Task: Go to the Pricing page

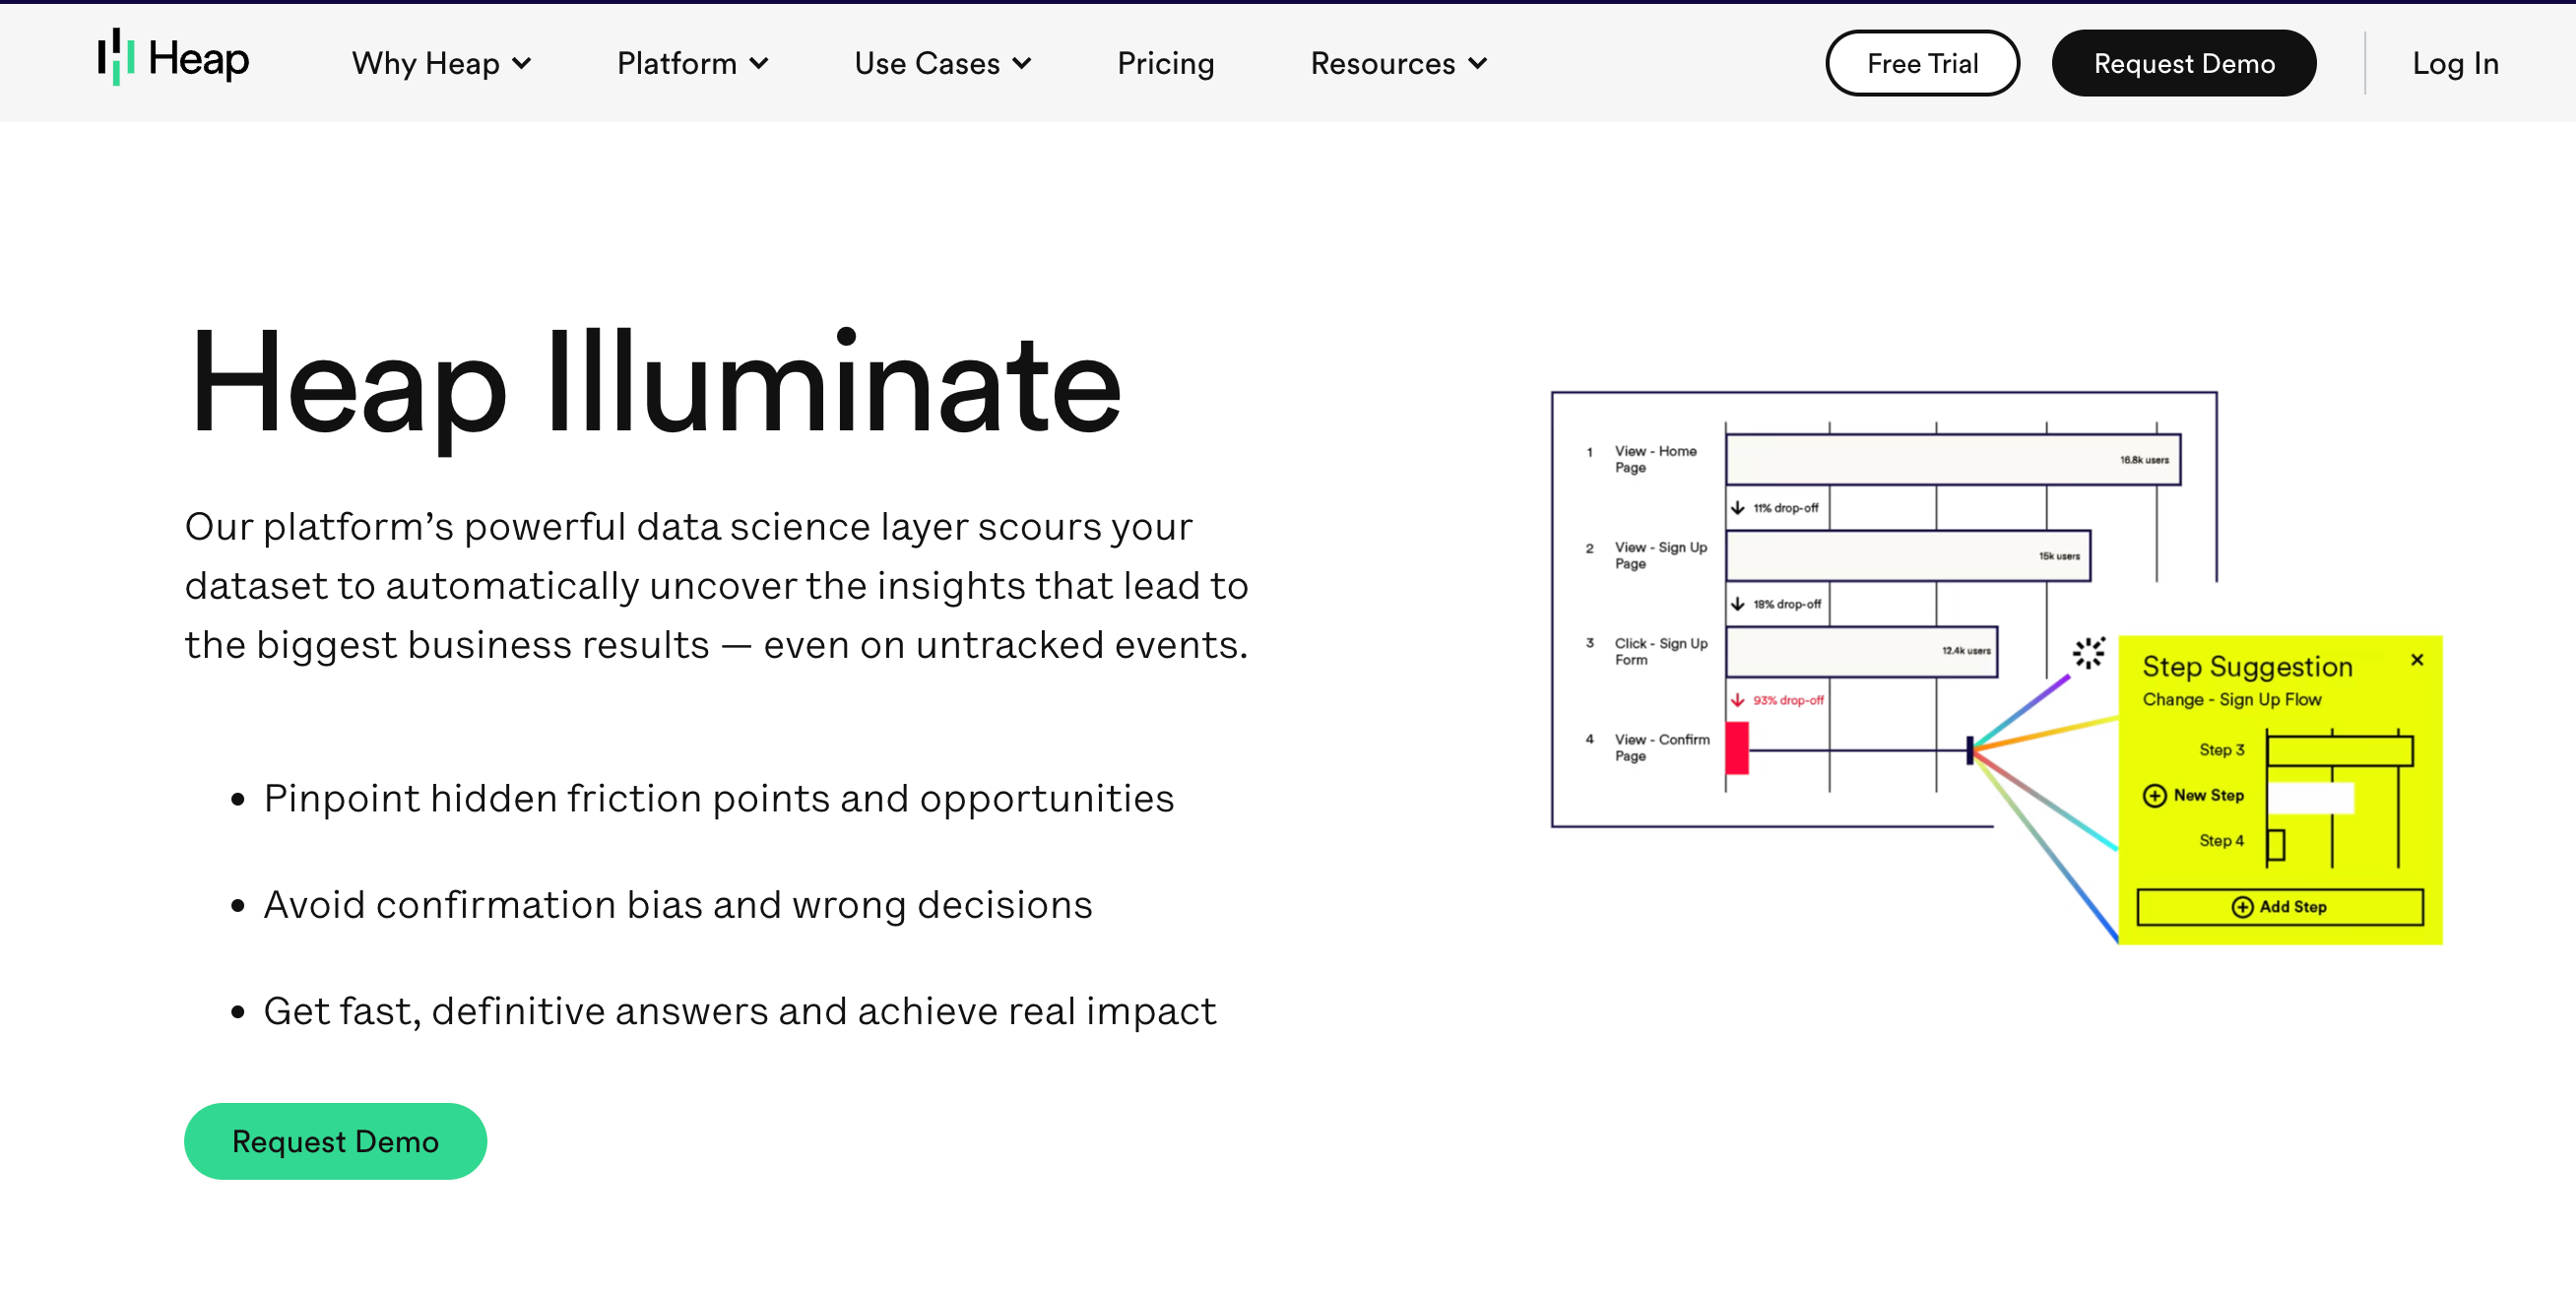Action: click(x=1165, y=63)
